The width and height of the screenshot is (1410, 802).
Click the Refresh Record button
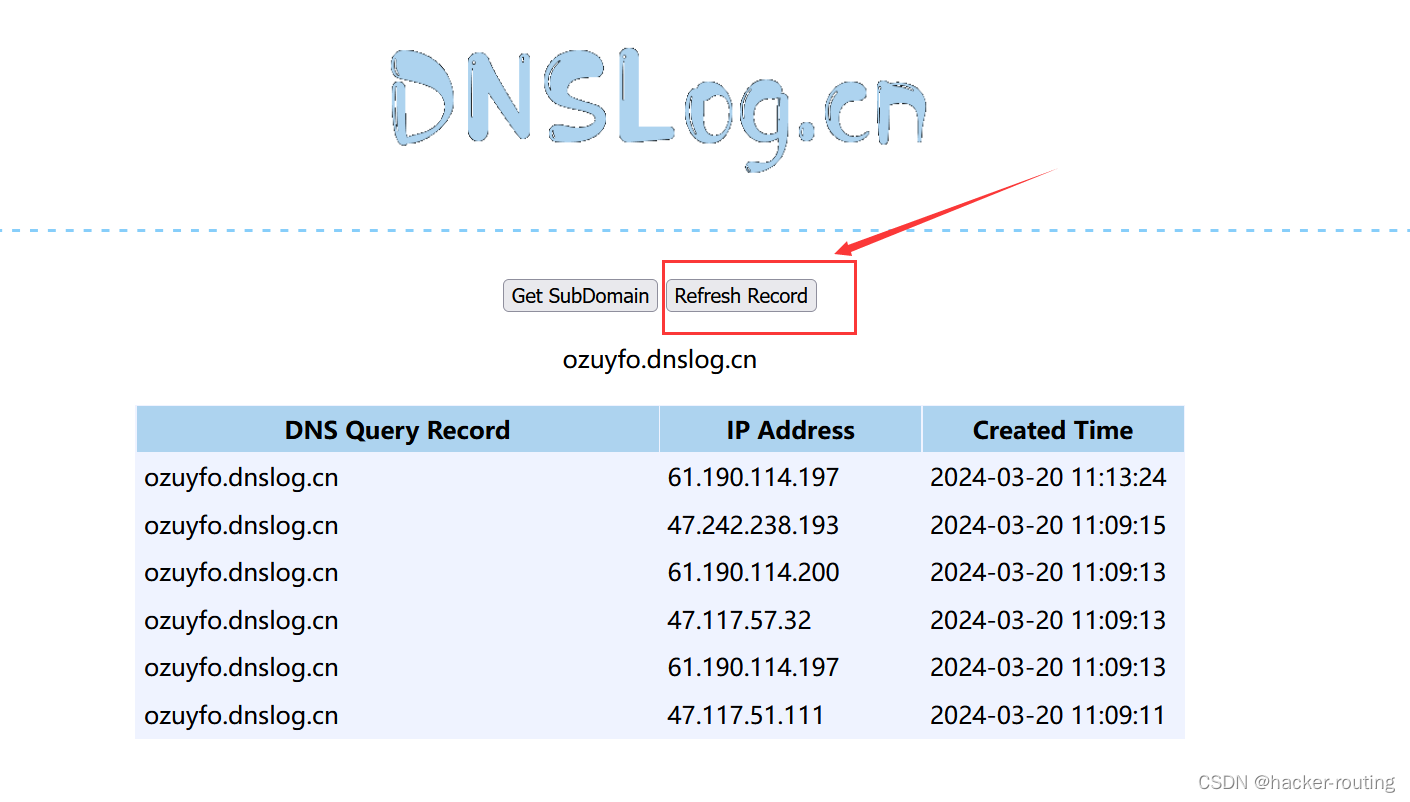[740, 295]
